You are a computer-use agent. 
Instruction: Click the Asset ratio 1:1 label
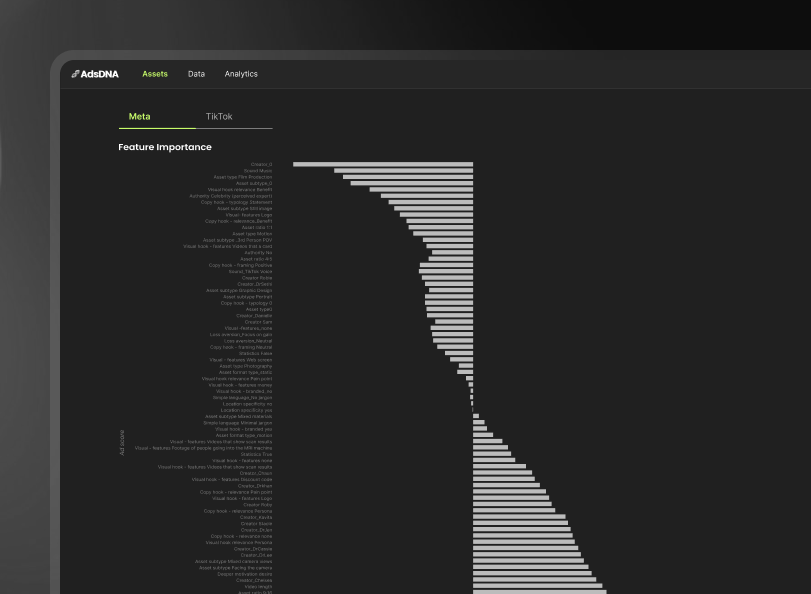tap(257, 228)
